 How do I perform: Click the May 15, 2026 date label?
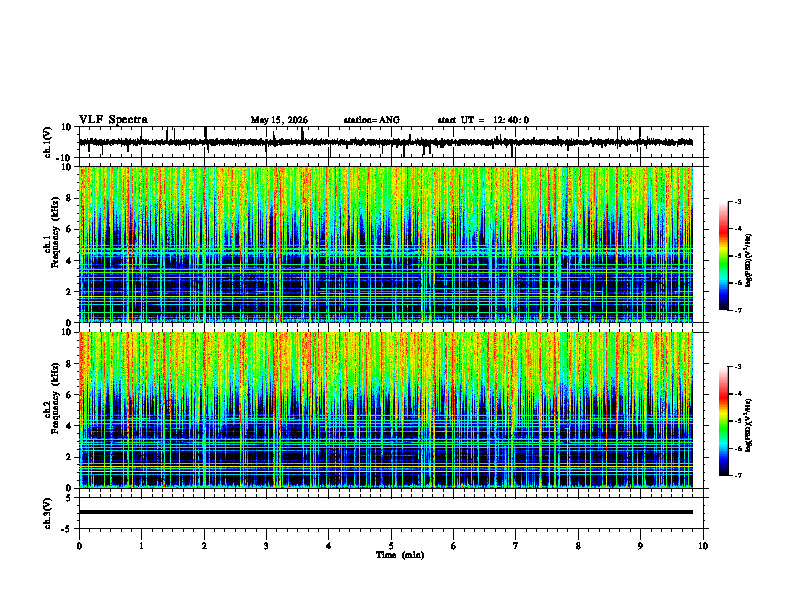point(279,120)
